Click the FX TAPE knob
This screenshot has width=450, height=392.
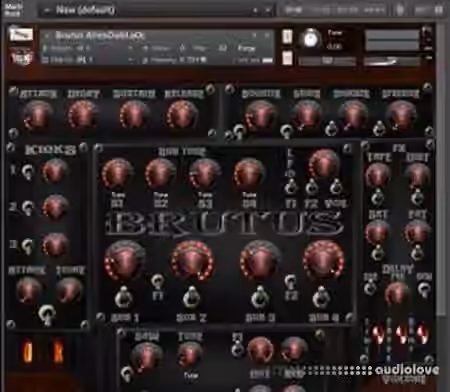[378, 175]
